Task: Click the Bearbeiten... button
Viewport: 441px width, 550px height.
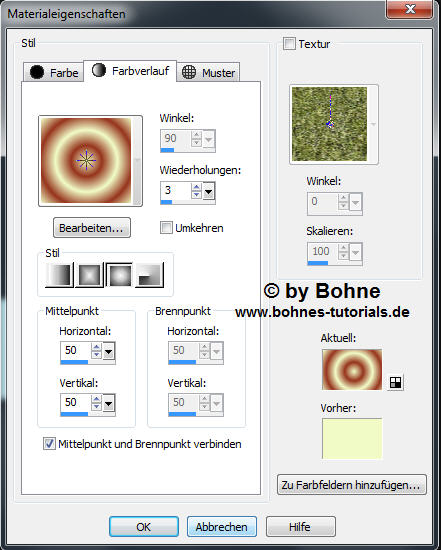Action: tap(92, 228)
